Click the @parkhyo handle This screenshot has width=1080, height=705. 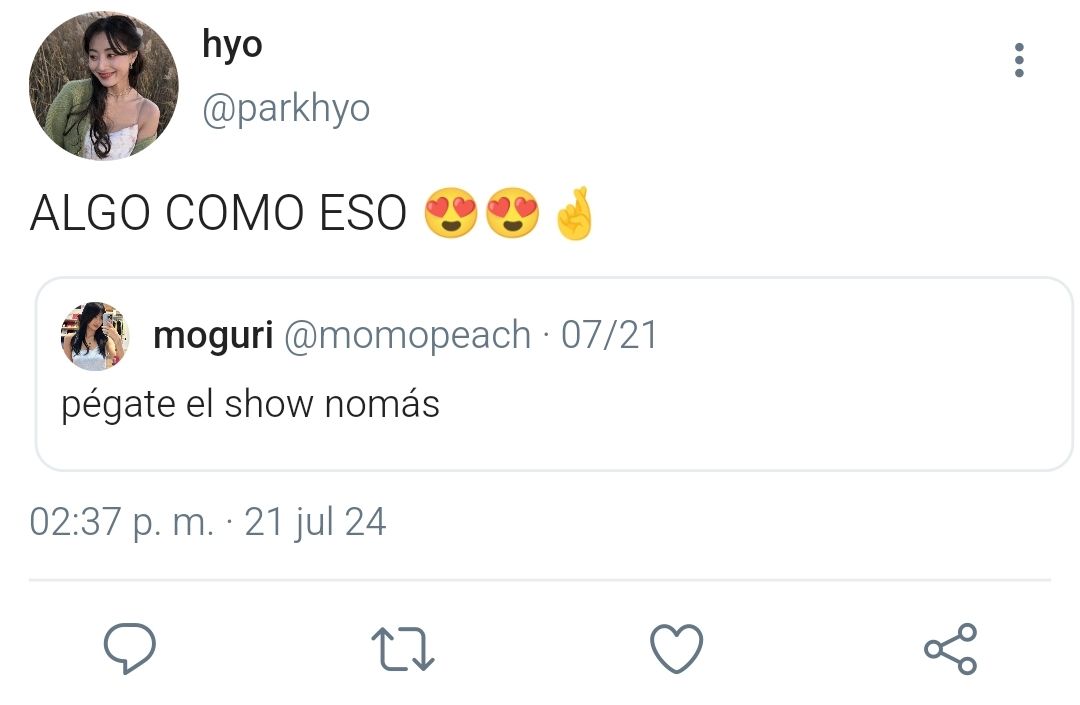(x=286, y=109)
